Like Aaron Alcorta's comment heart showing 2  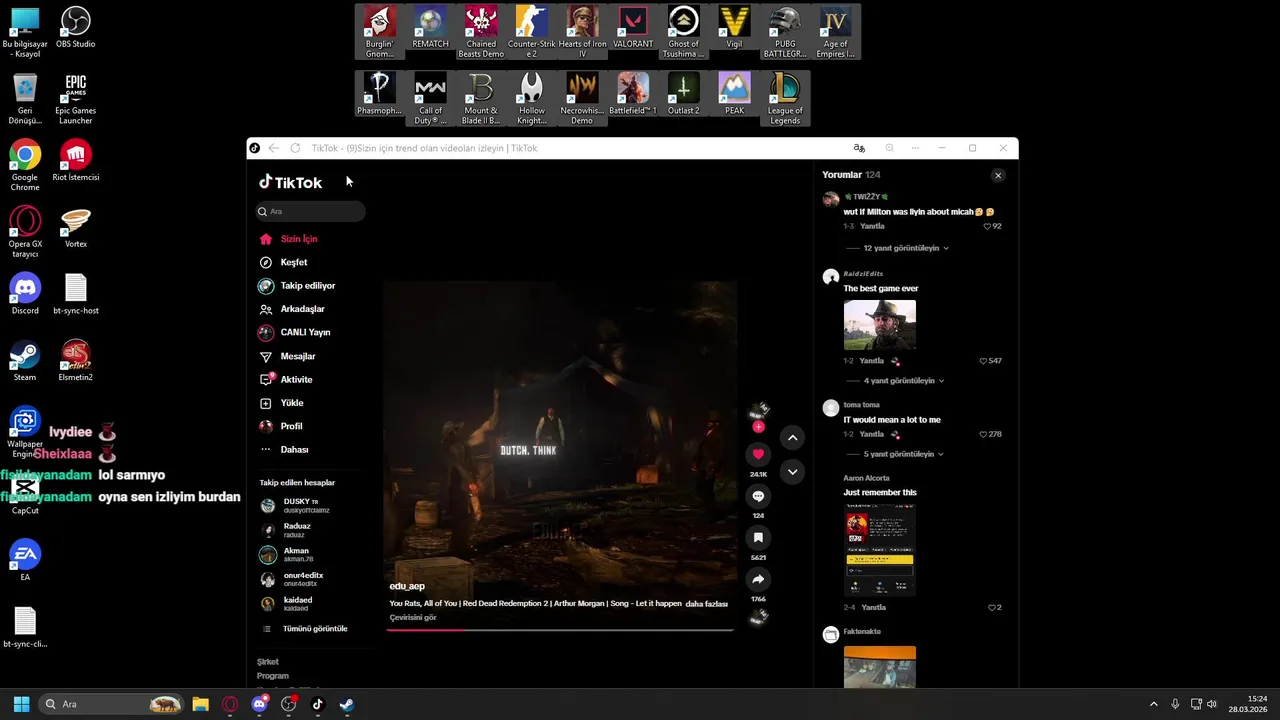point(994,607)
